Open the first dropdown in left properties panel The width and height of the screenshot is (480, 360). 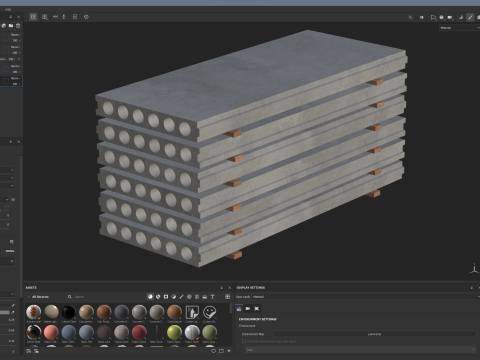pyautogui.click(x=8, y=170)
